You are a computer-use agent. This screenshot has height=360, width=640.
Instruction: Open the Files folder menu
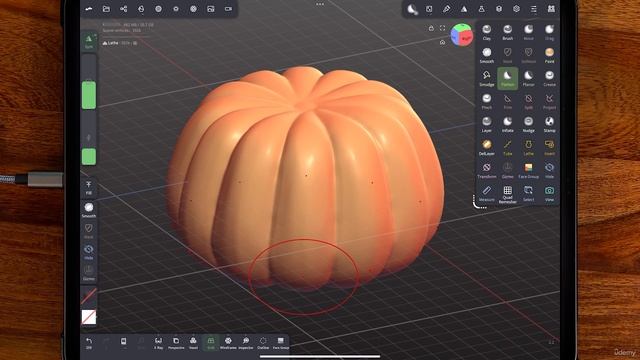point(106,9)
